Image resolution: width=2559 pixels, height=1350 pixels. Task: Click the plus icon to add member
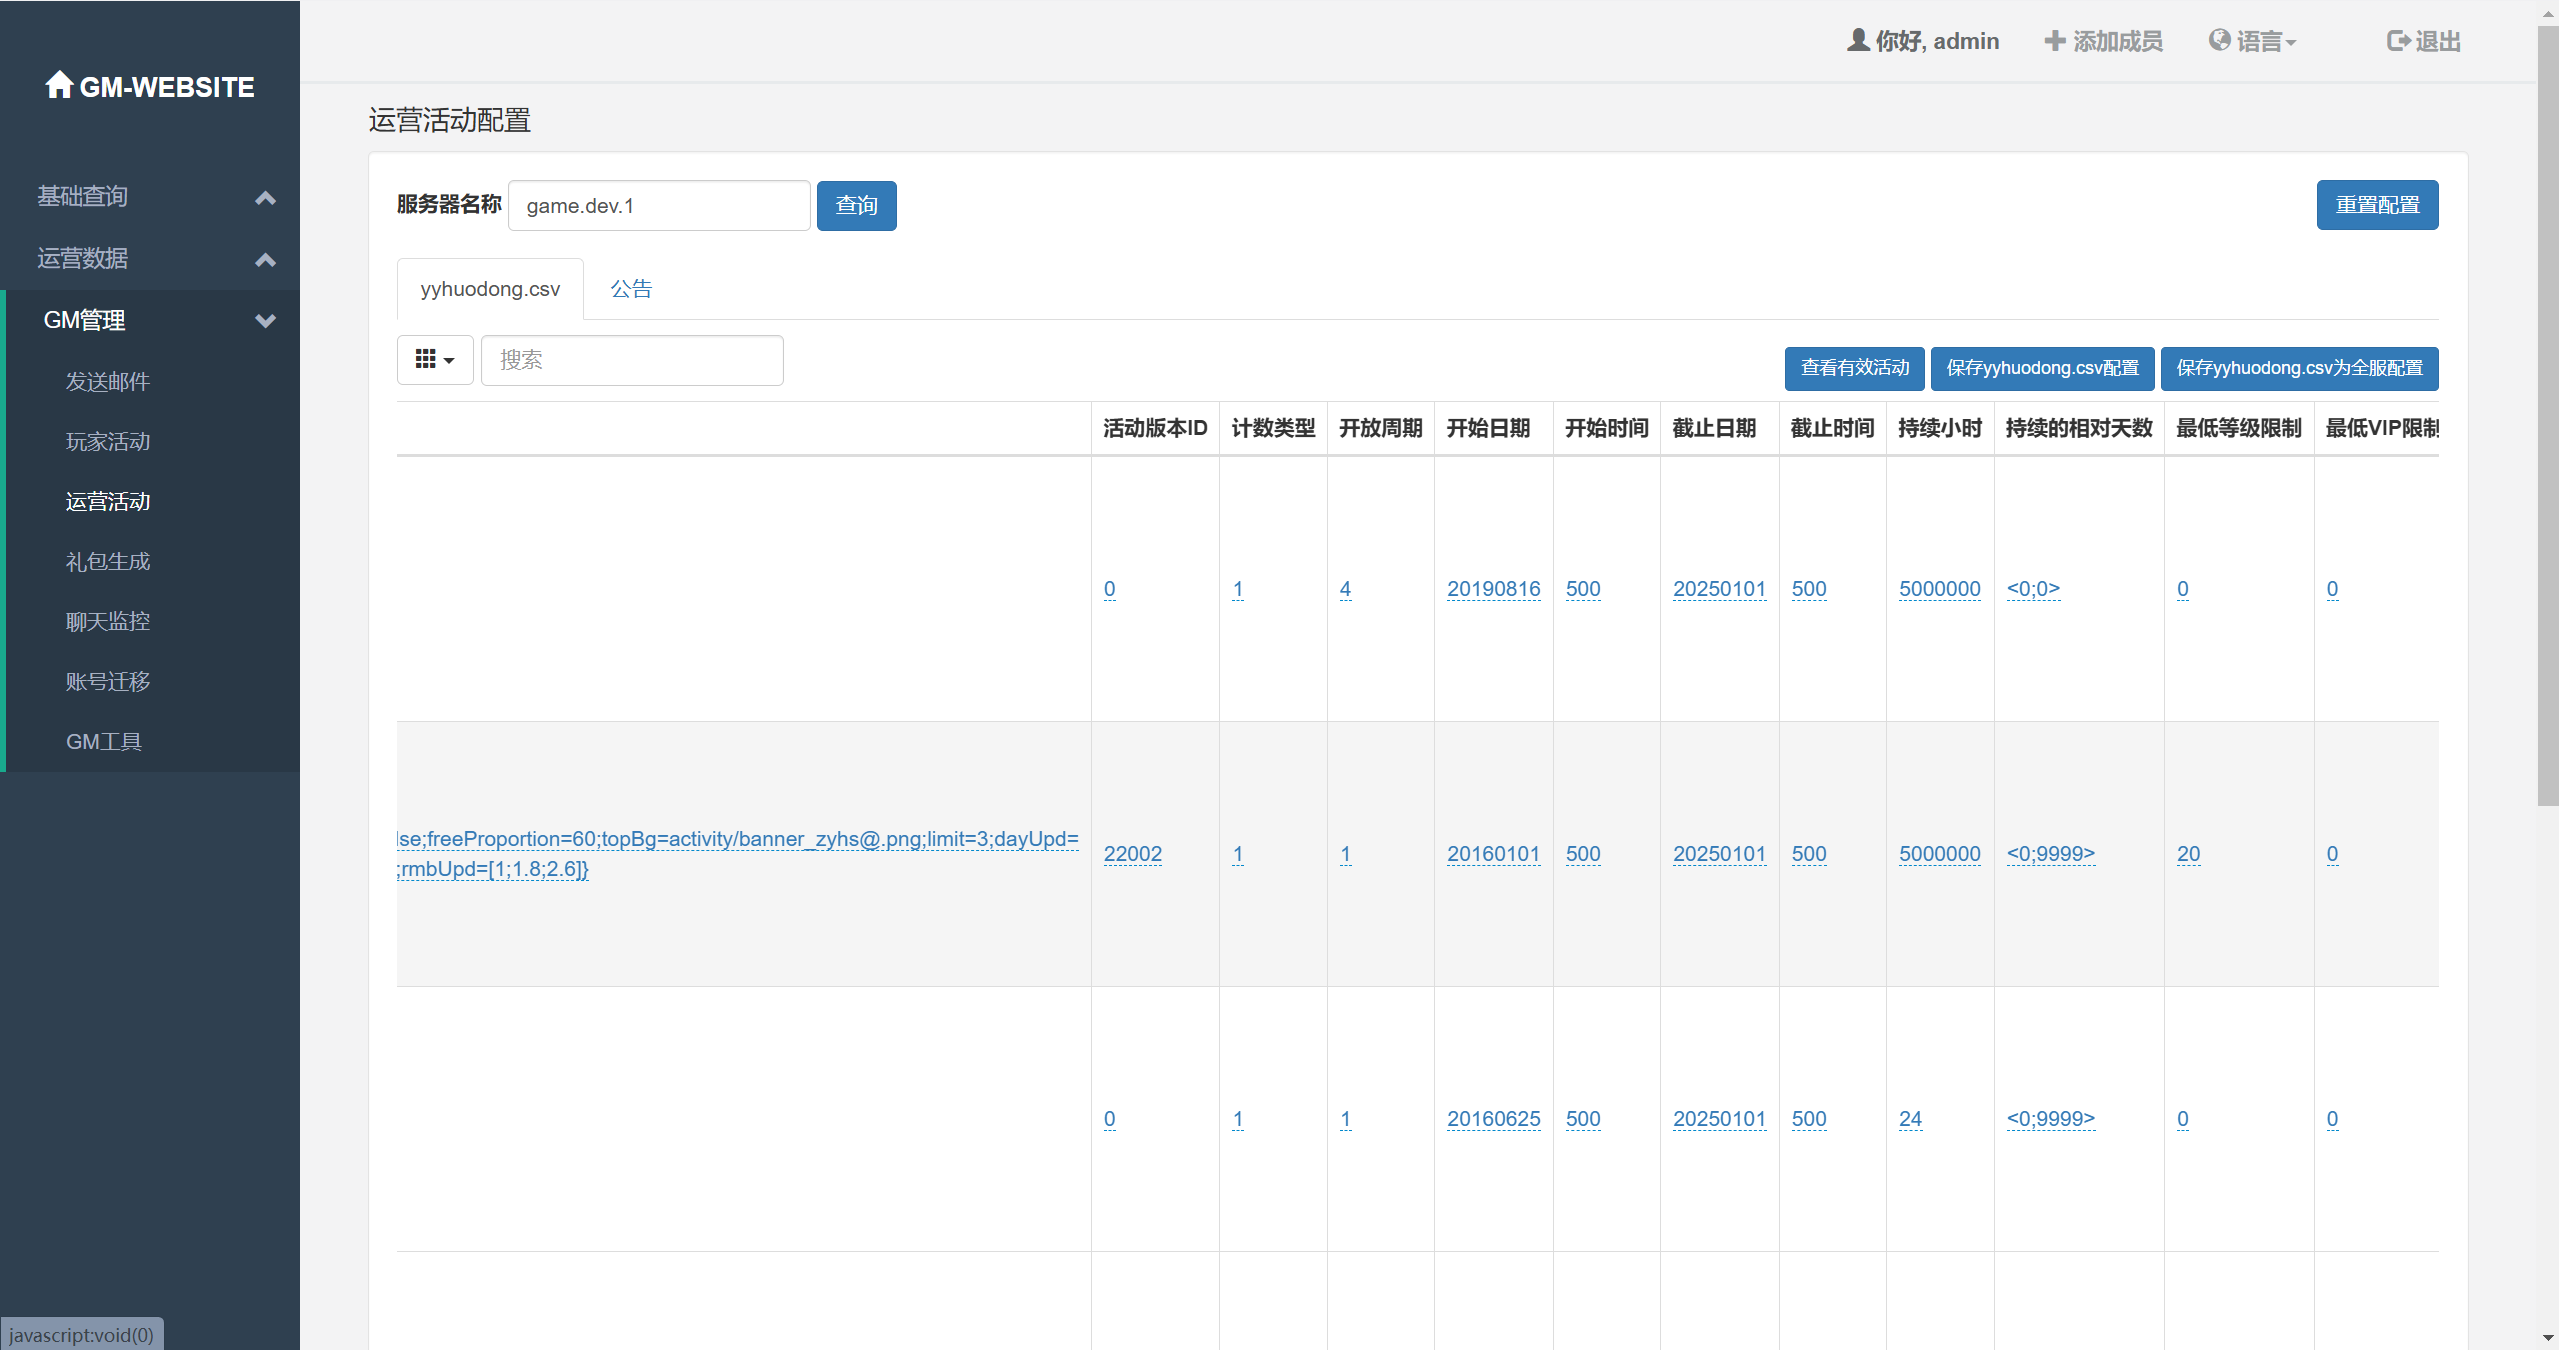tap(2054, 40)
